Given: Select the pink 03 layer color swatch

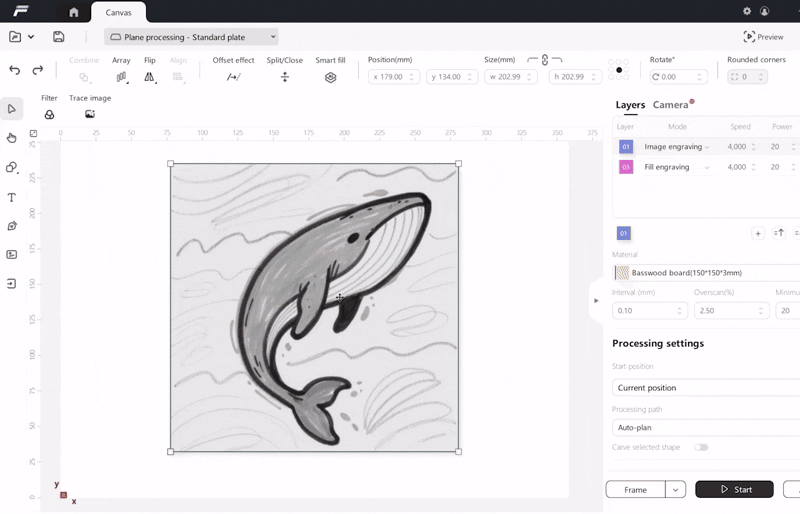Looking at the screenshot, I should coord(626,167).
